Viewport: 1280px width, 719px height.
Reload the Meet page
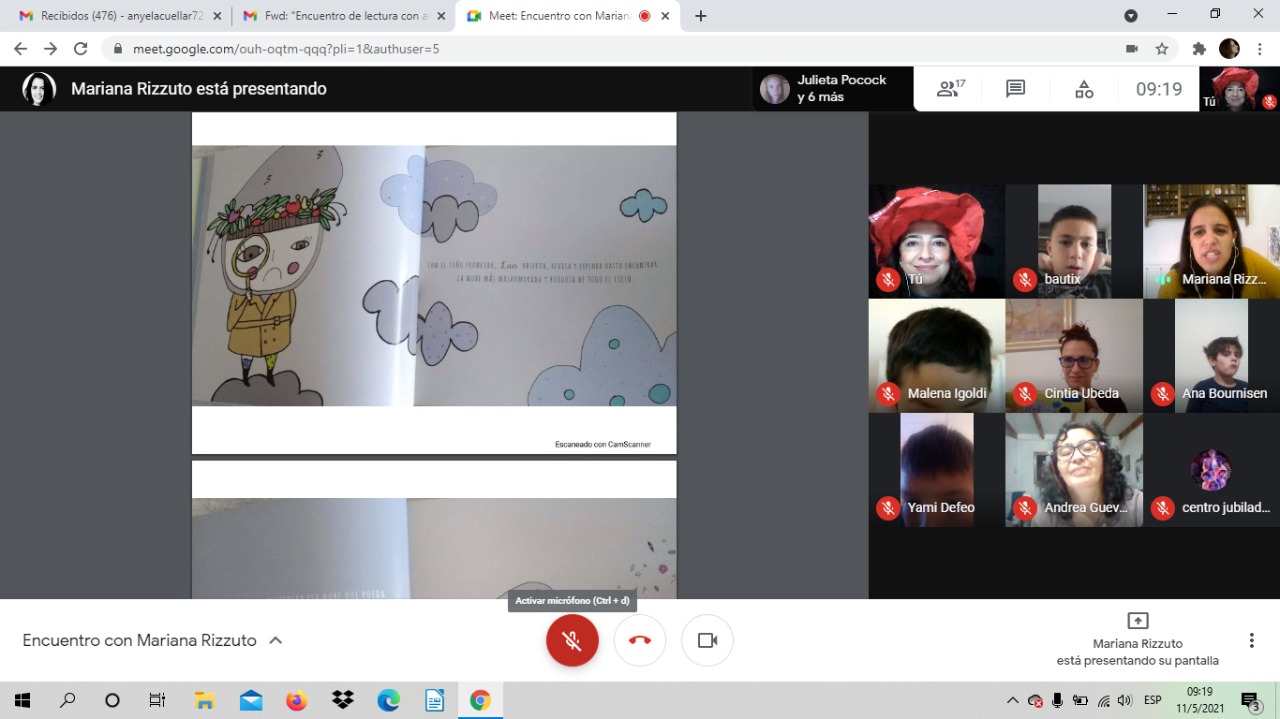[x=81, y=49]
